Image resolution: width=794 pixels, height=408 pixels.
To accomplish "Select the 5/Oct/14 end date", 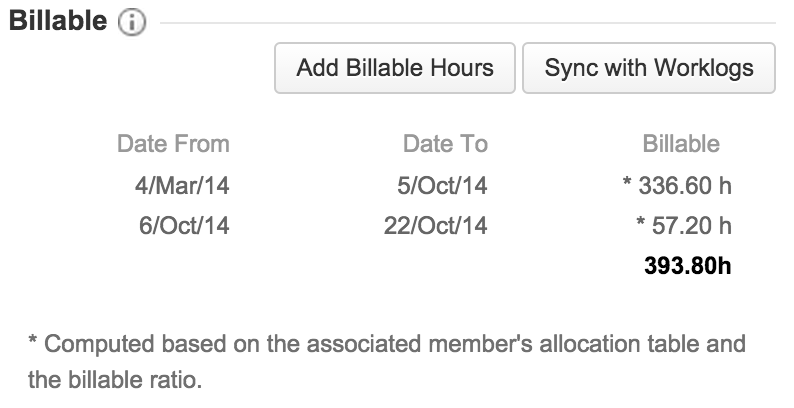I will click(441, 185).
